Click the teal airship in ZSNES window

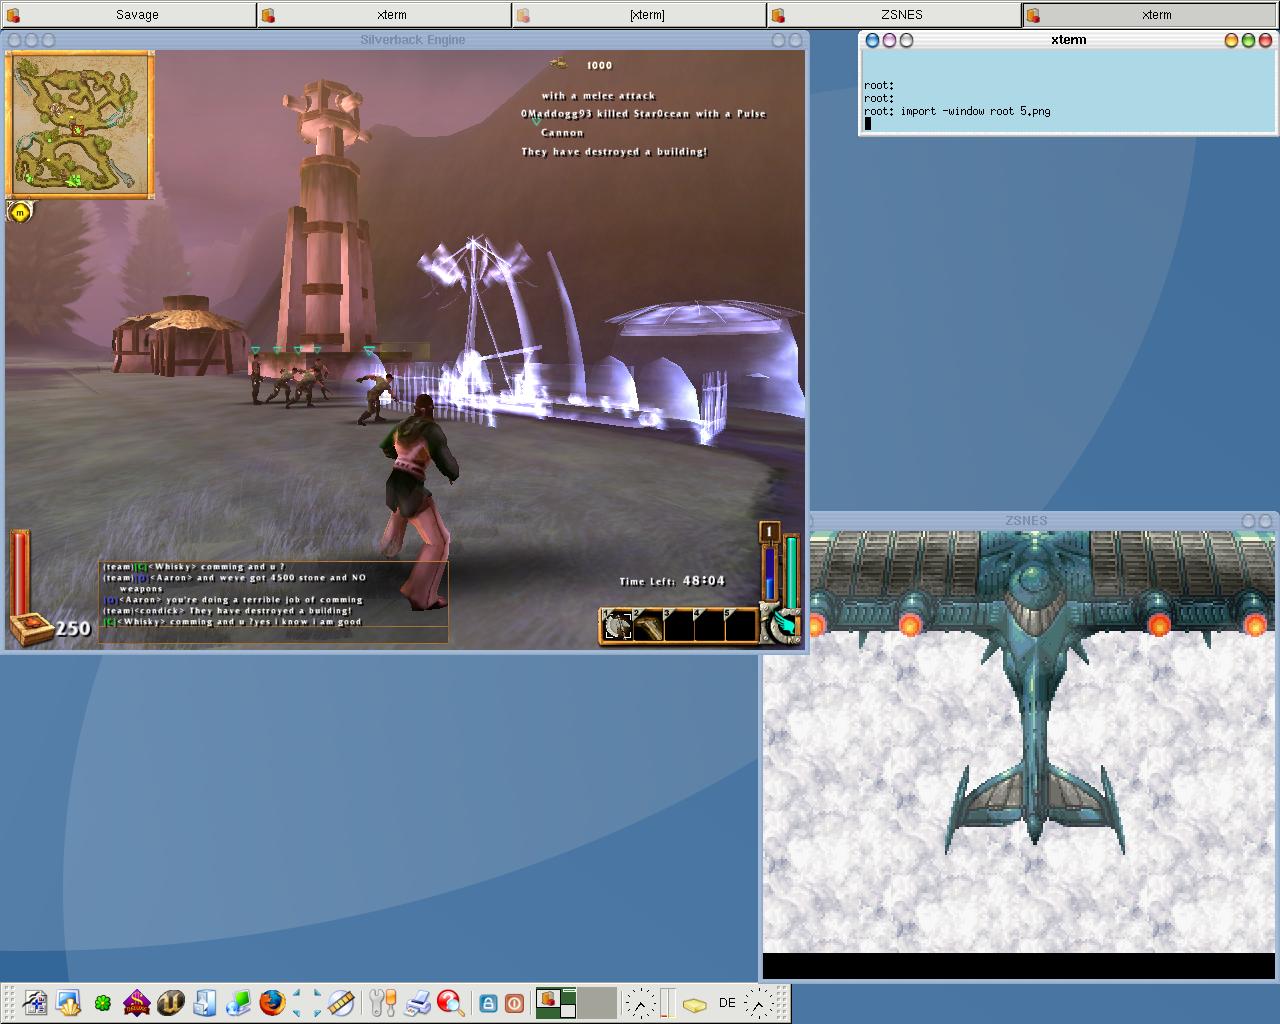[1034, 690]
